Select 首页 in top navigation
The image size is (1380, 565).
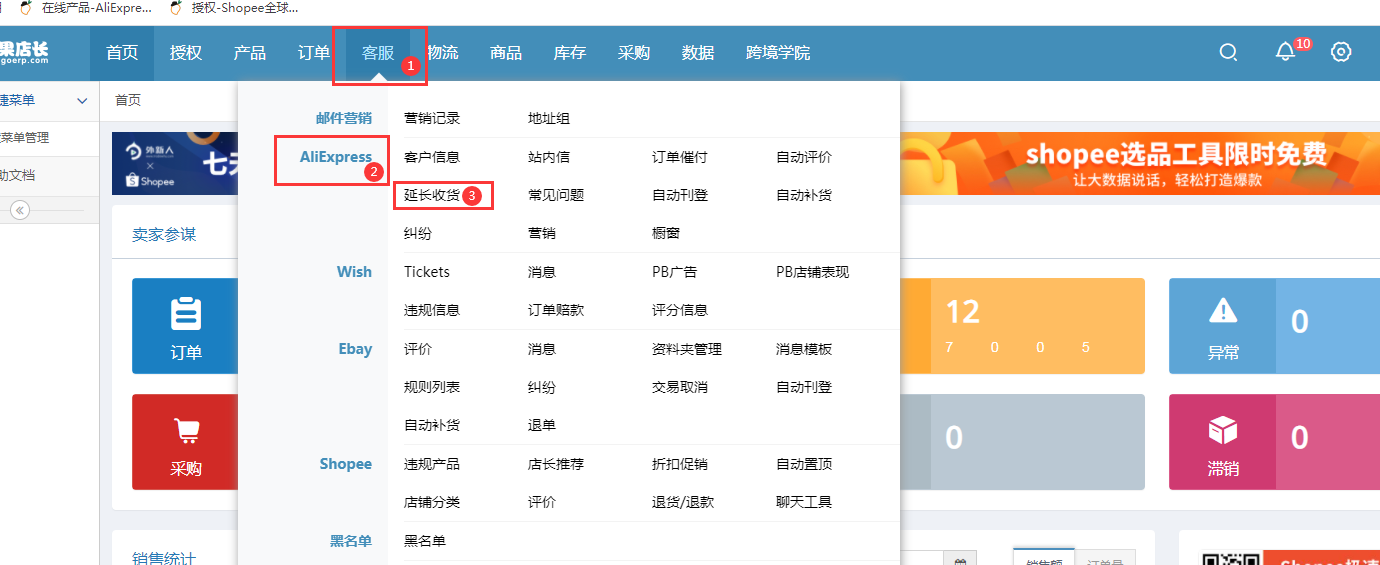122,53
